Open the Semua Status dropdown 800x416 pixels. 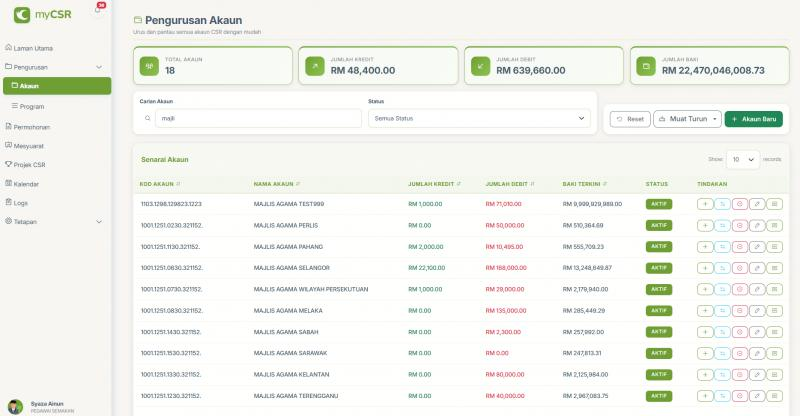pyautogui.click(x=479, y=118)
